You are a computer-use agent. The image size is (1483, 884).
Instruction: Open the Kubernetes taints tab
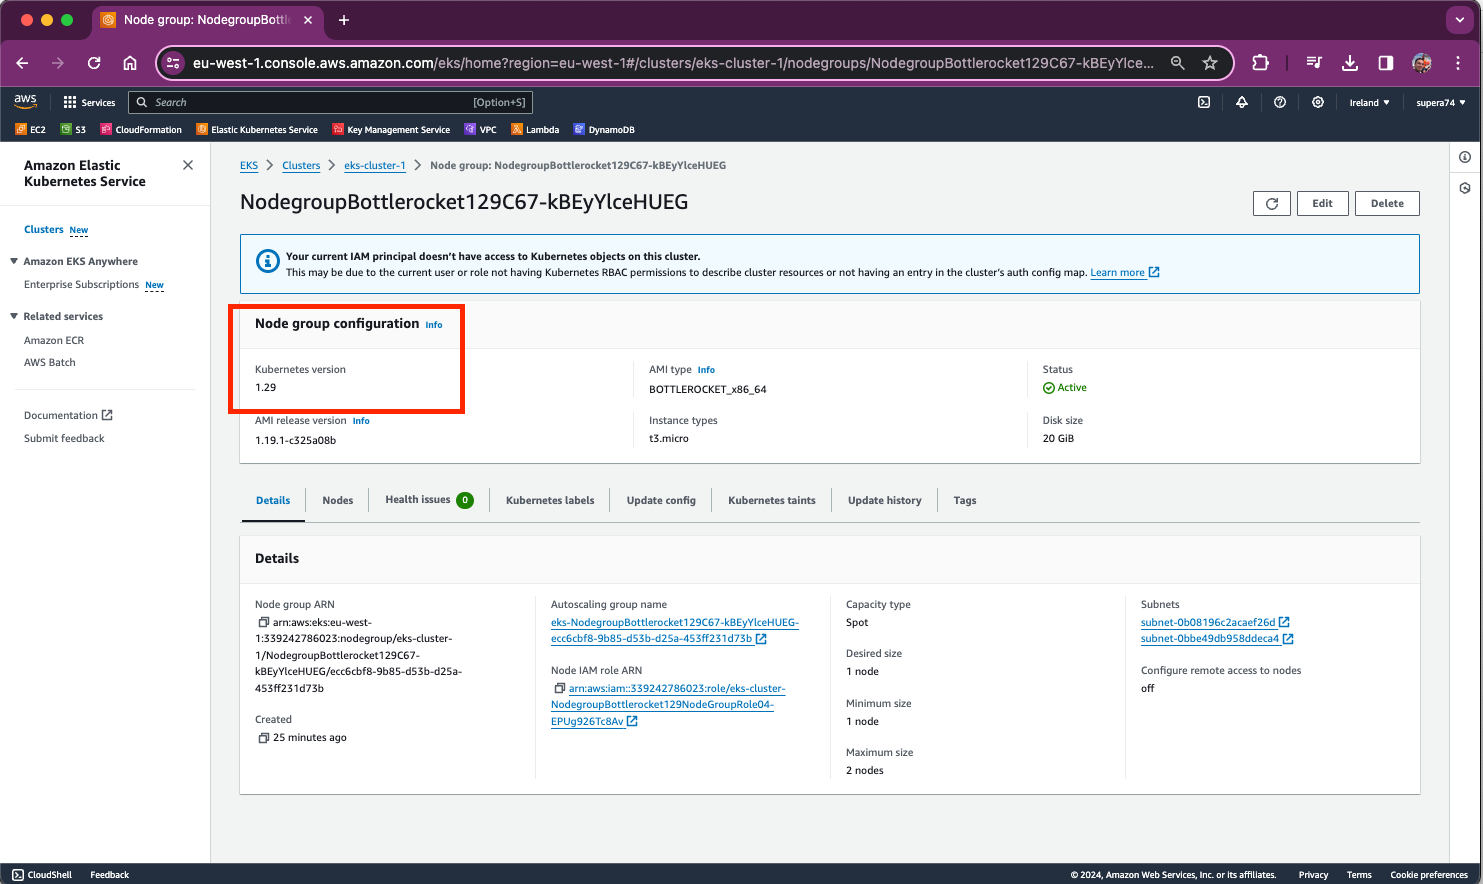click(772, 500)
